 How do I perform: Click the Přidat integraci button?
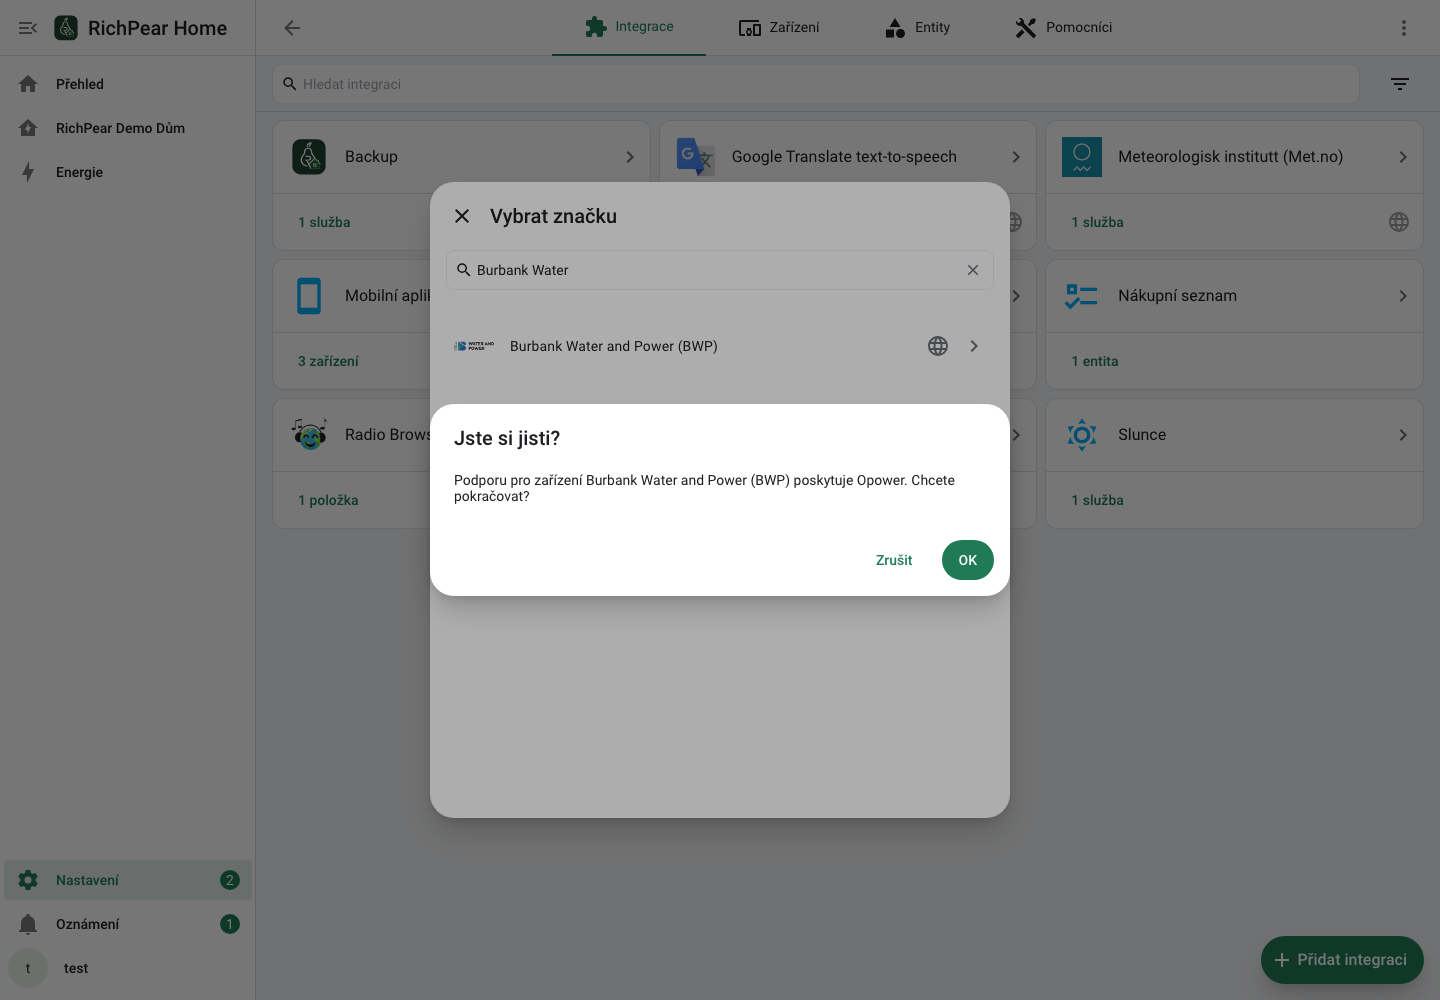point(1342,960)
